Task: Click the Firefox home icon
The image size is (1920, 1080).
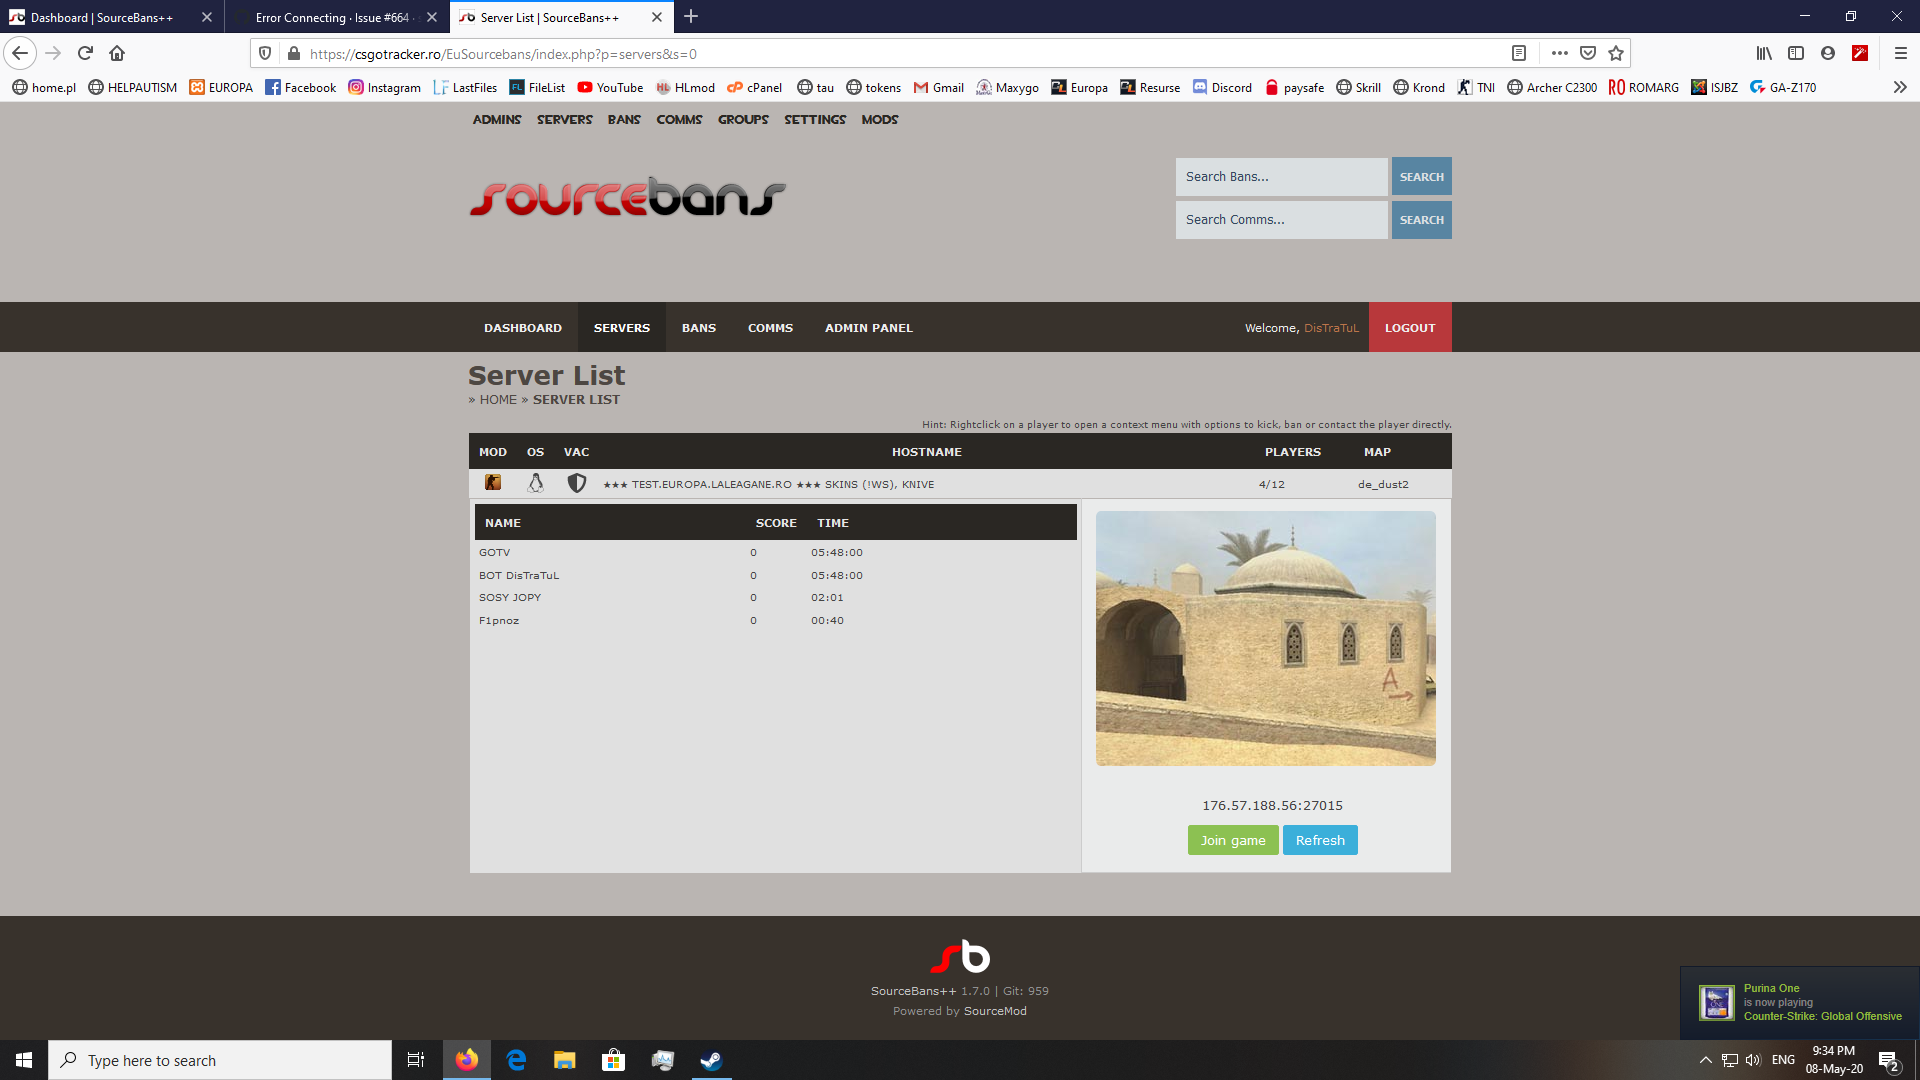Action: coord(117,54)
